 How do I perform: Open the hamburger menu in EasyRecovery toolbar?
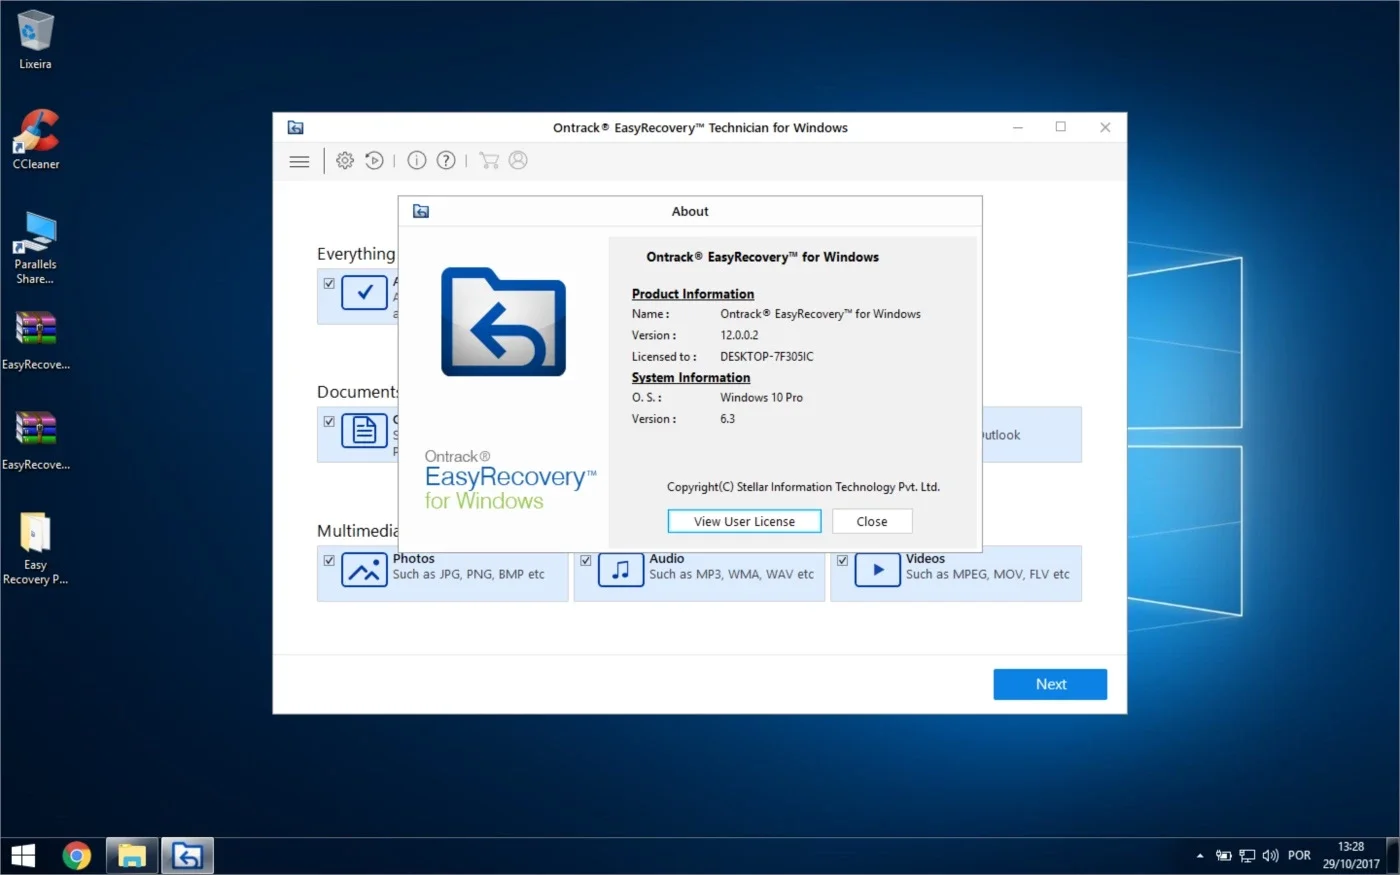click(299, 161)
